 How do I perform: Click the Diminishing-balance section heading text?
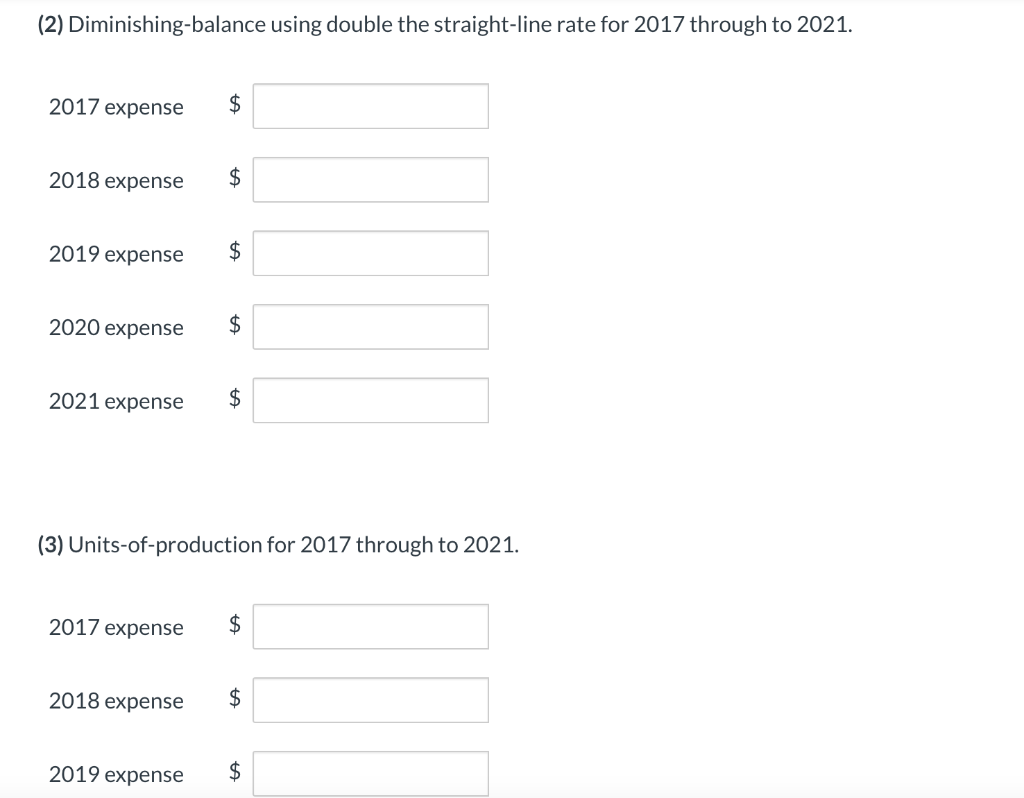[x=445, y=25]
